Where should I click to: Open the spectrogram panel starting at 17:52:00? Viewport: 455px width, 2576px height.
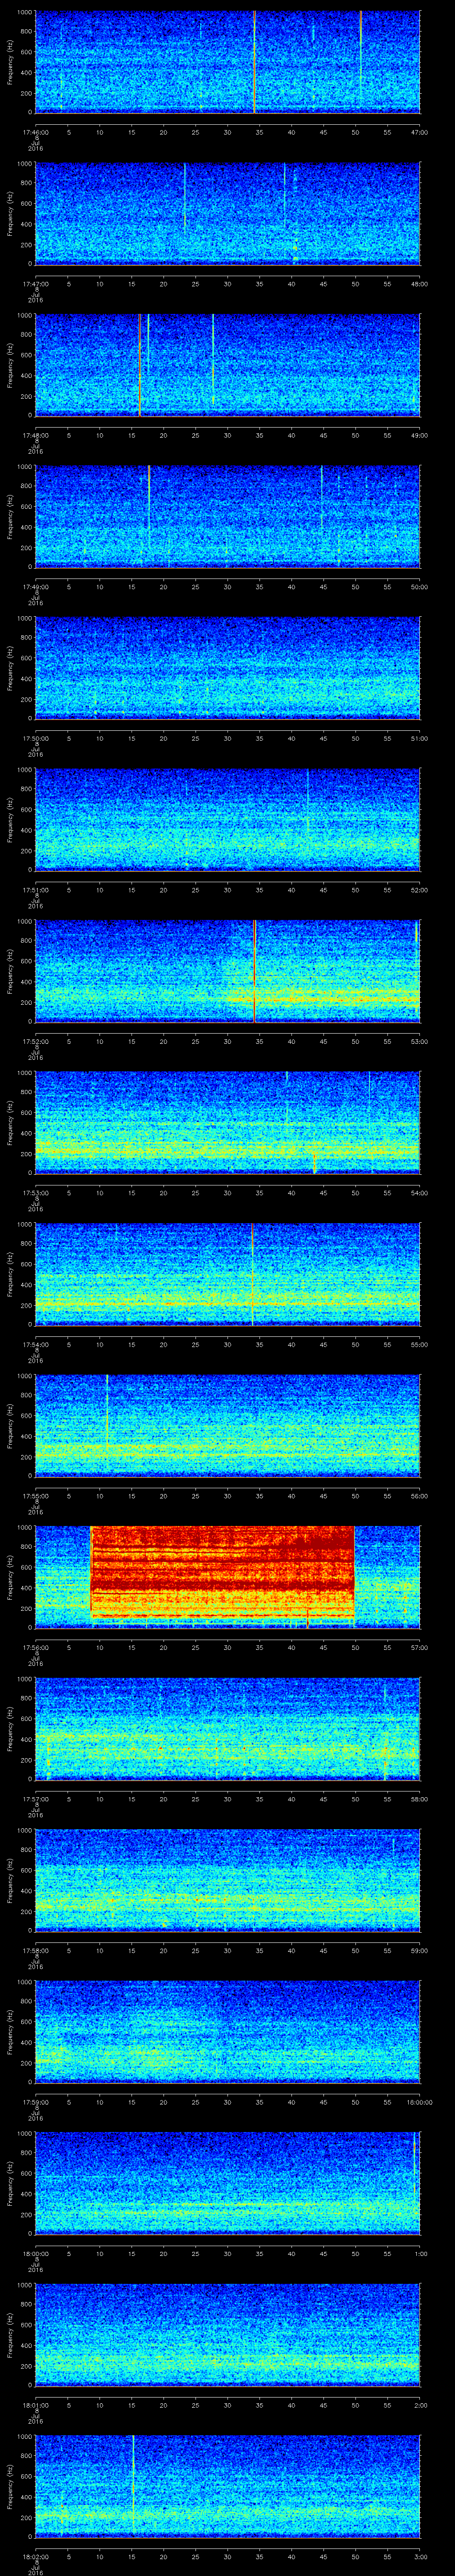227,971
